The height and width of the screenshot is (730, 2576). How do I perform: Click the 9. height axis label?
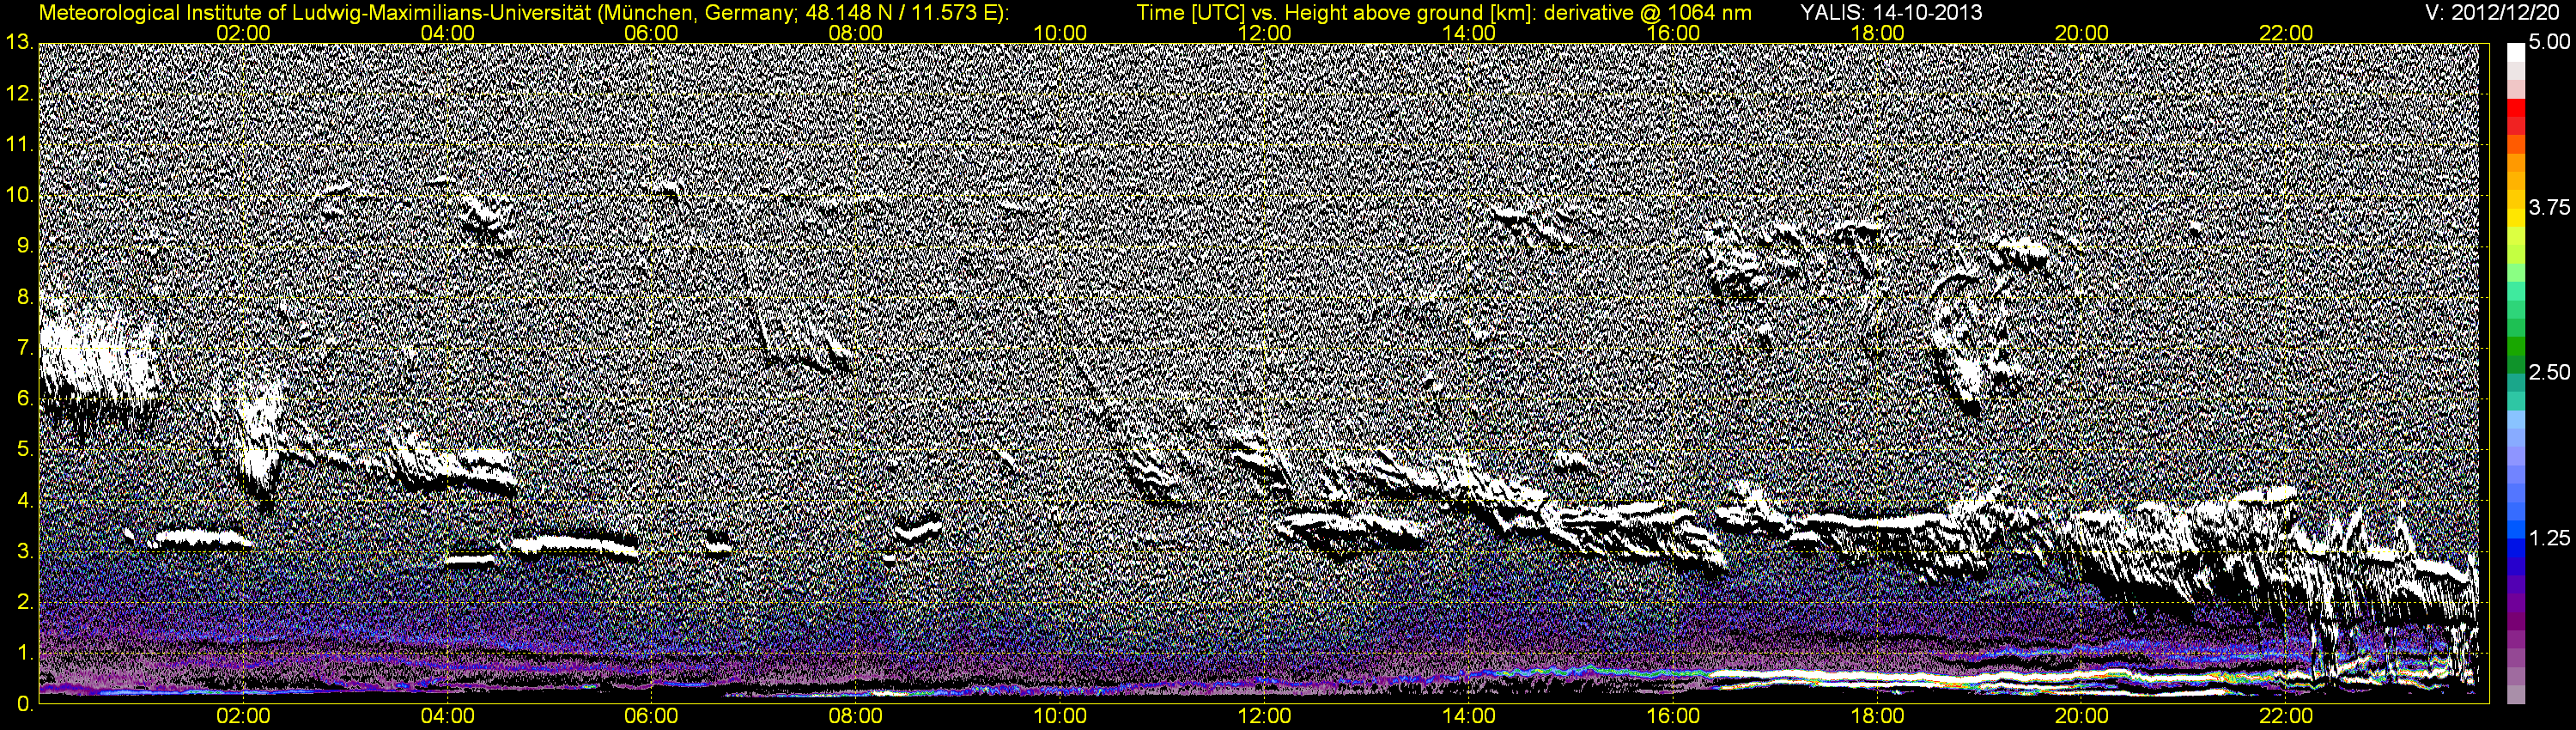[x=24, y=246]
